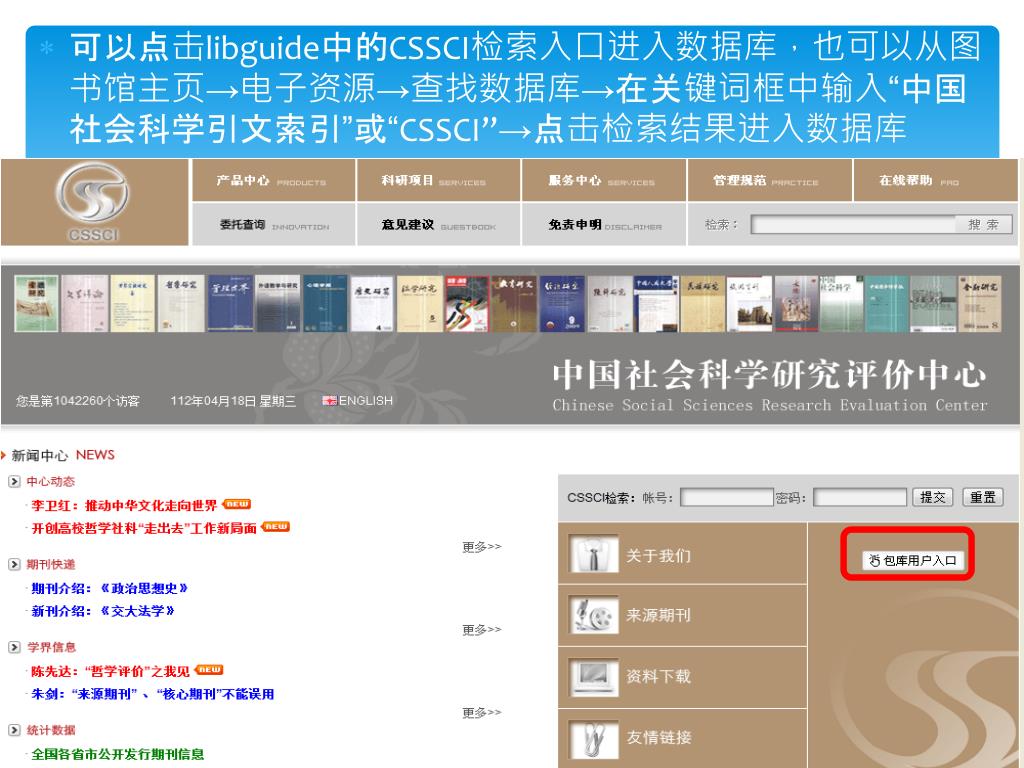Image resolution: width=1024 pixels, height=768 pixels.
Task: Click the 重置 reset button
Action: click(x=983, y=498)
